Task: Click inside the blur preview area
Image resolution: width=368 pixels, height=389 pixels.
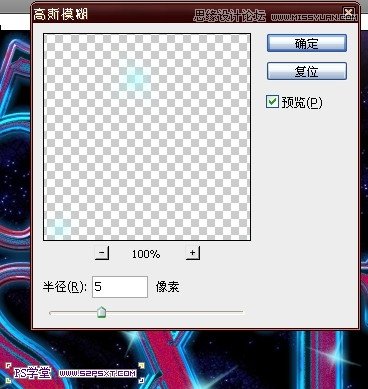Action: [x=147, y=137]
